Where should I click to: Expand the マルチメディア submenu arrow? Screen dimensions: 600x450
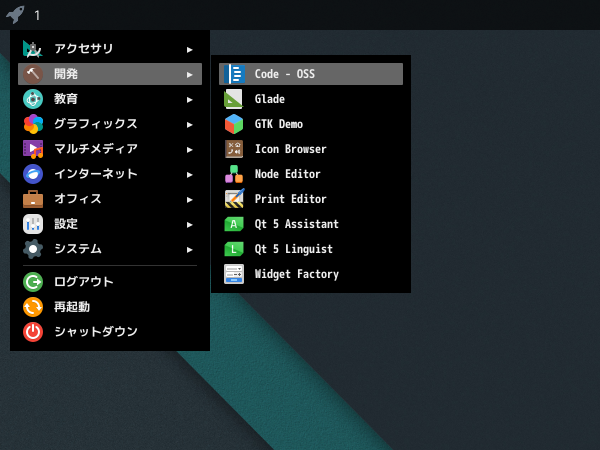(x=189, y=150)
